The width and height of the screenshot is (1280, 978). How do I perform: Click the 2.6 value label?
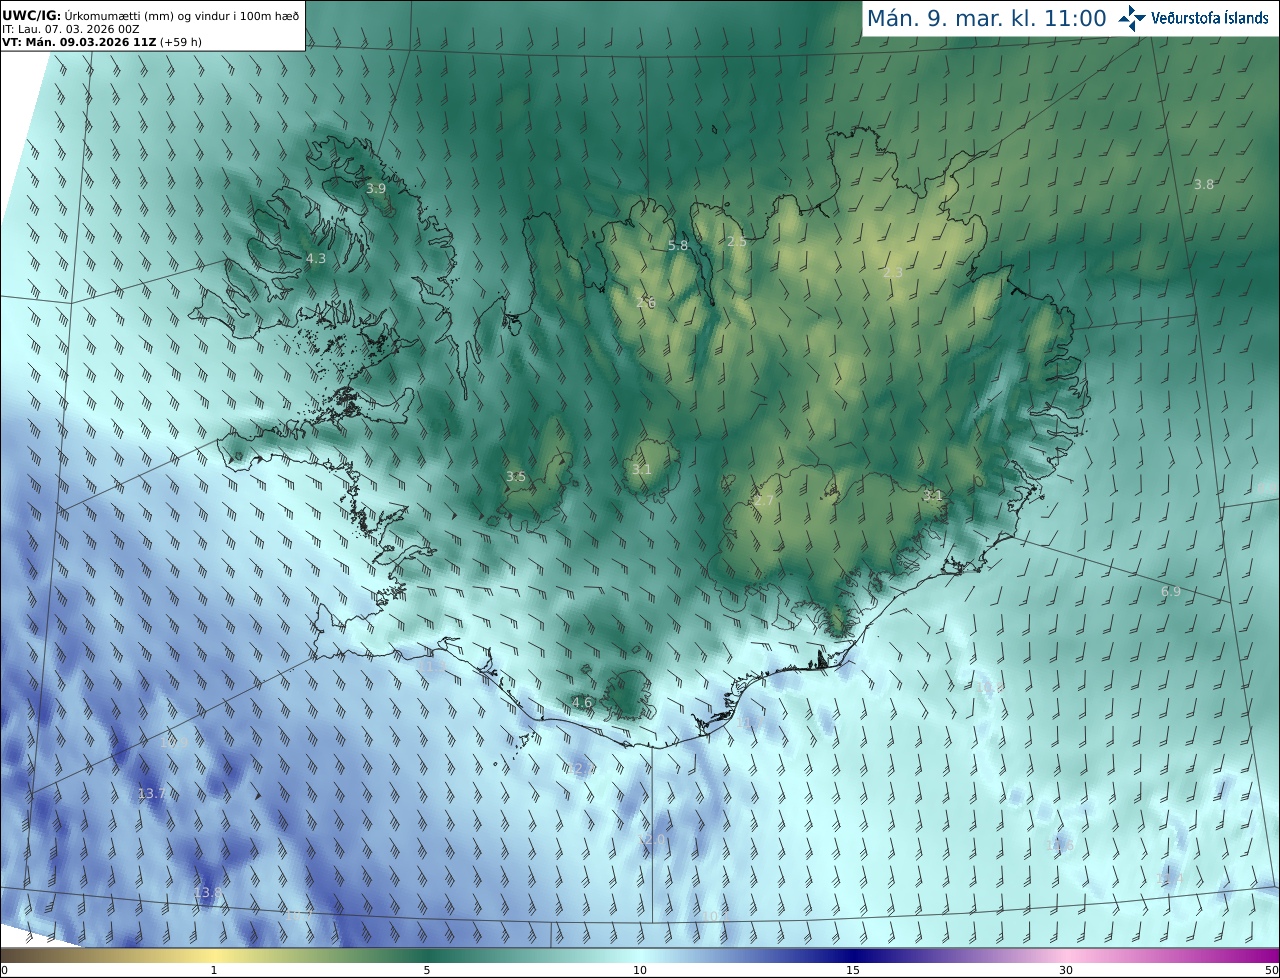click(x=646, y=302)
